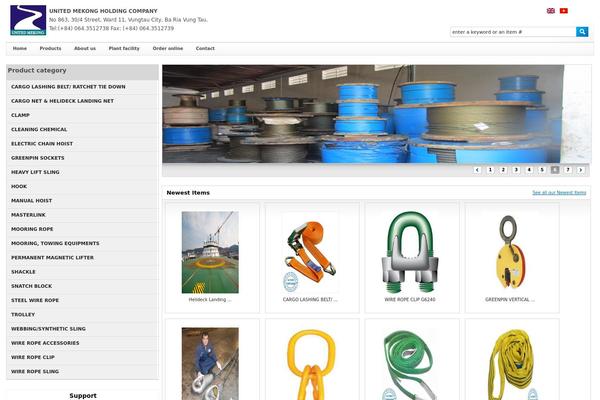Open the green wire rope clip image

pyautogui.click(x=410, y=252)
